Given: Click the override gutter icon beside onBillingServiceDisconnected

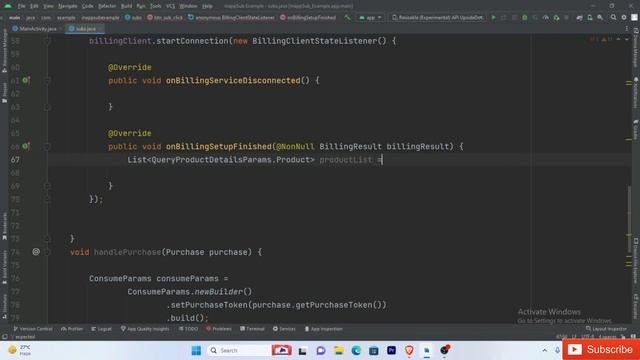Looking at the screenshot, I should tap(26, 80).
